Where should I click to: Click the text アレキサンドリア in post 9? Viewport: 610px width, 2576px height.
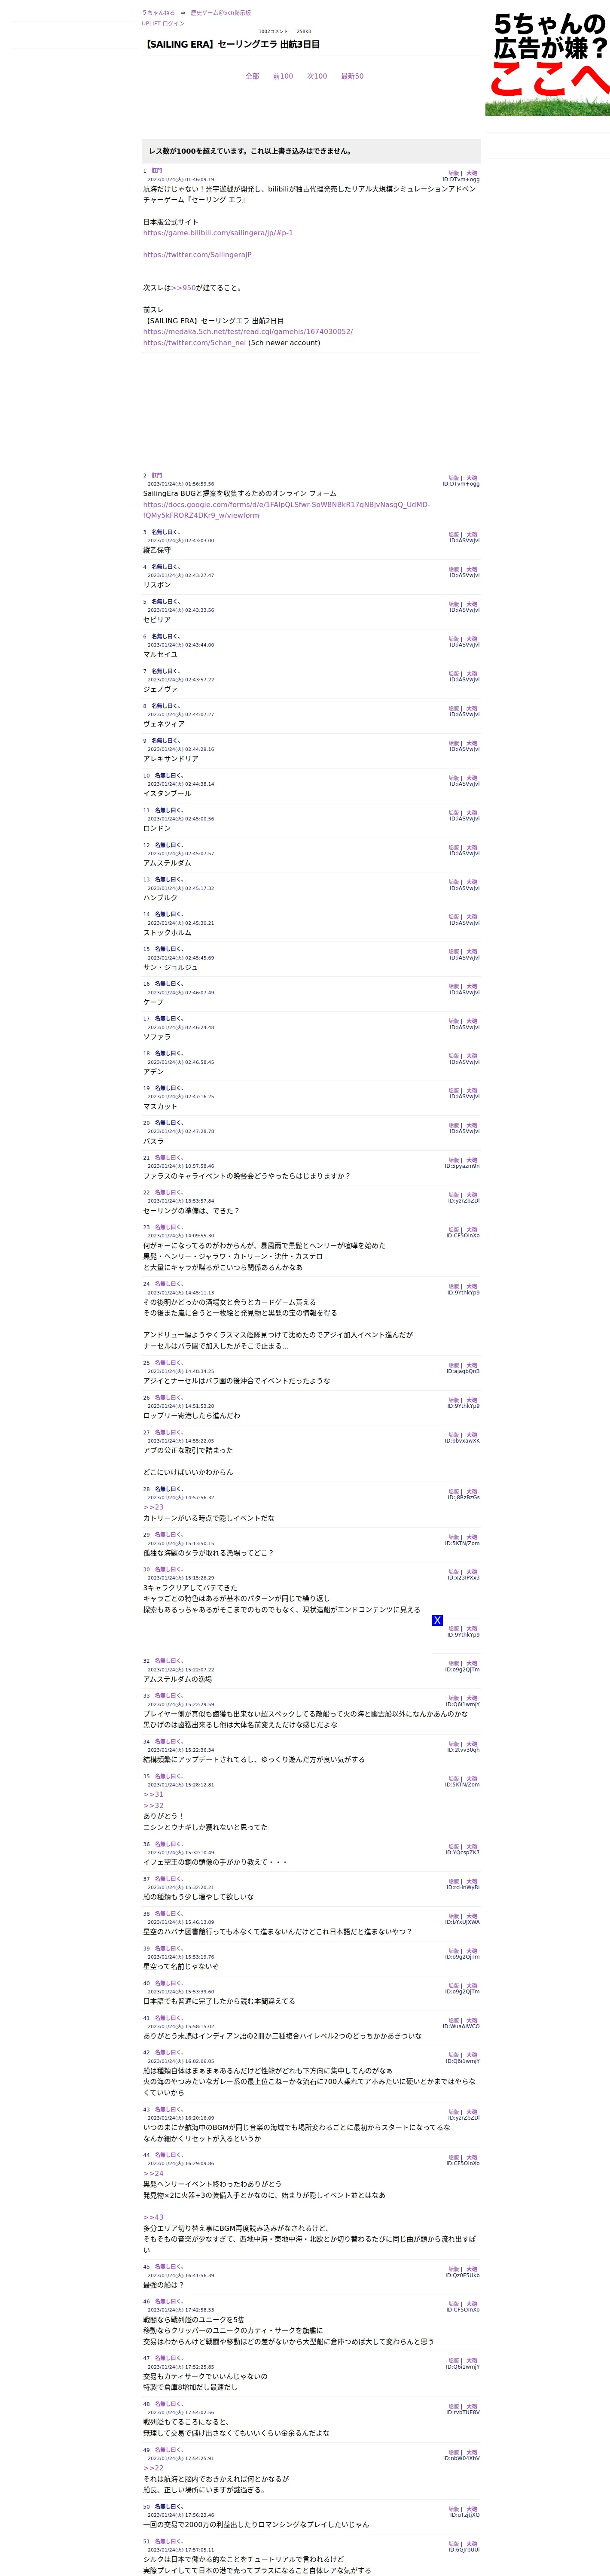[x=171, y=759]
